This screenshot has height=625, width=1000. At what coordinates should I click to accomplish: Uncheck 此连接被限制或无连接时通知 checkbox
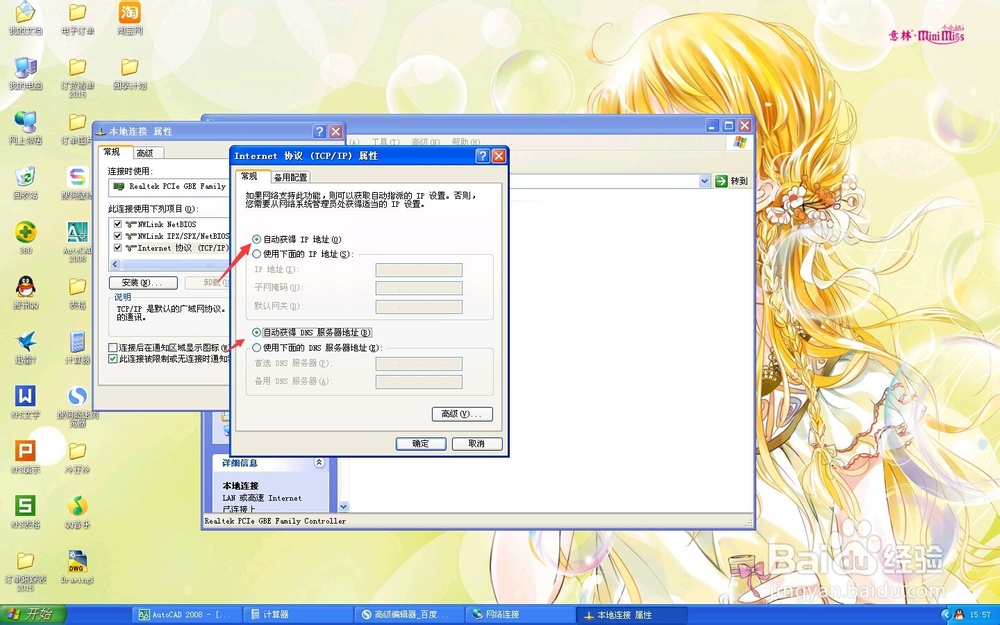pyautogui.click(x=113, y=359)
